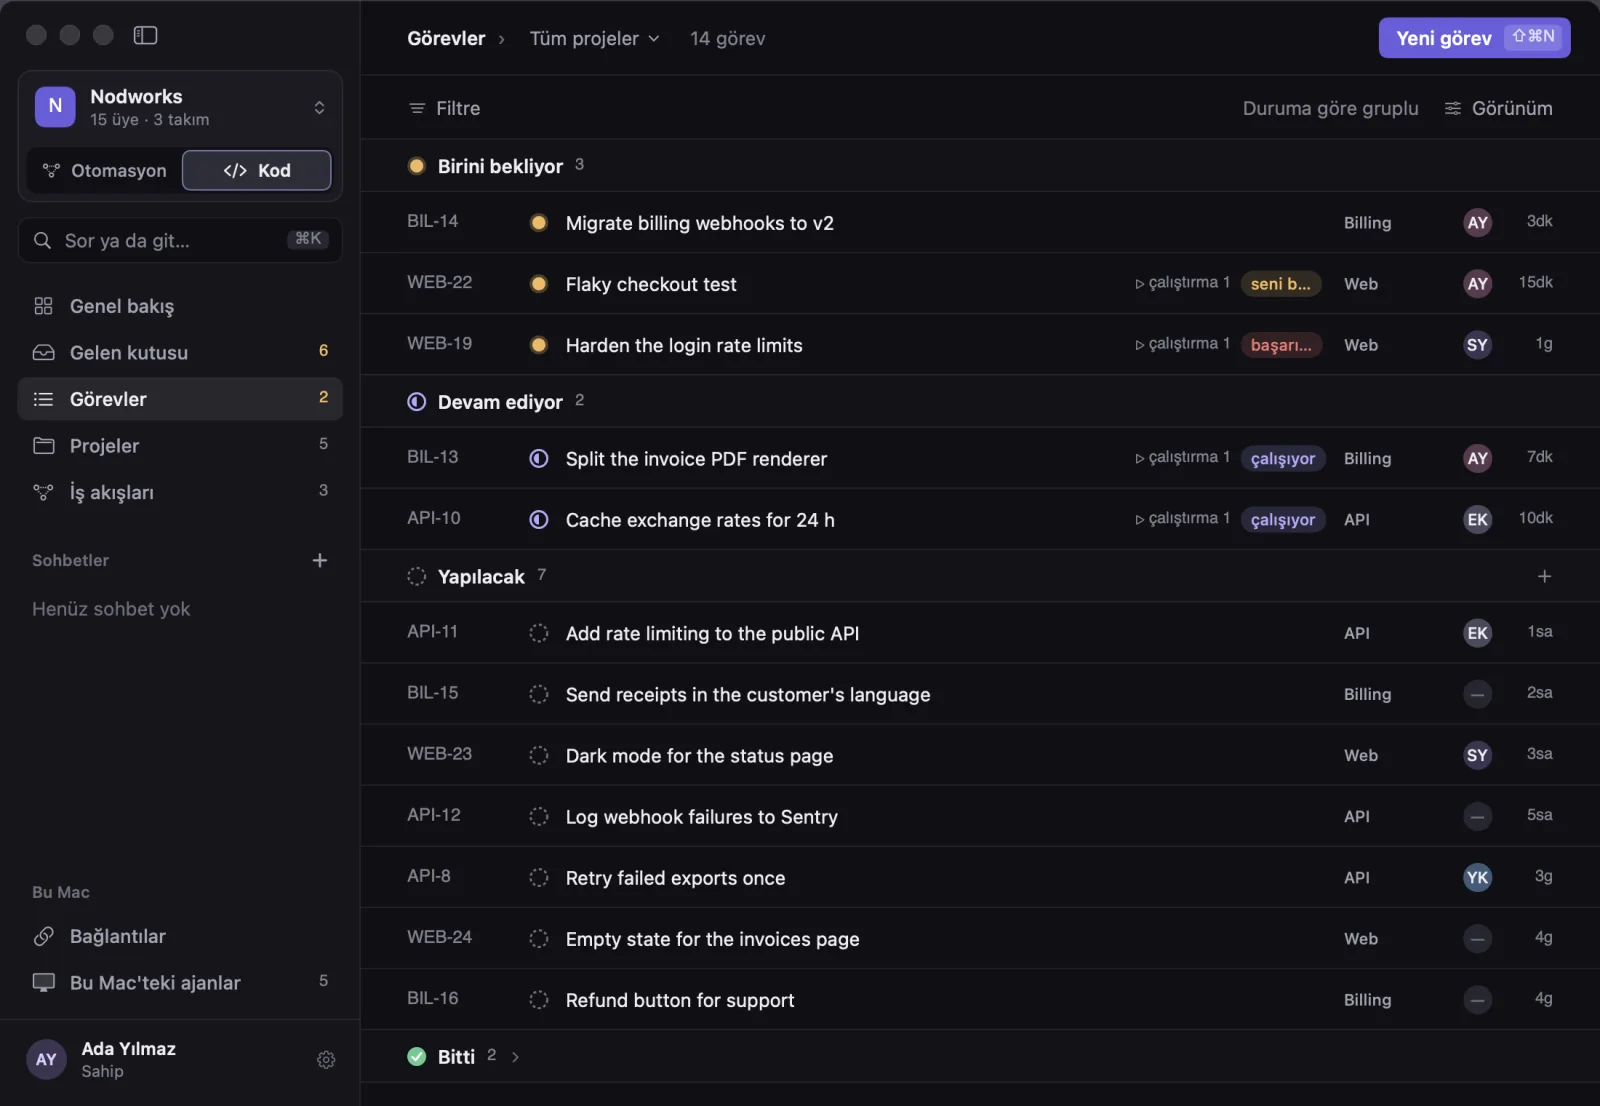Click unassigned avatar on WEB-24 row
The image size is (1600, 1106).
[x=1477, y=939]
